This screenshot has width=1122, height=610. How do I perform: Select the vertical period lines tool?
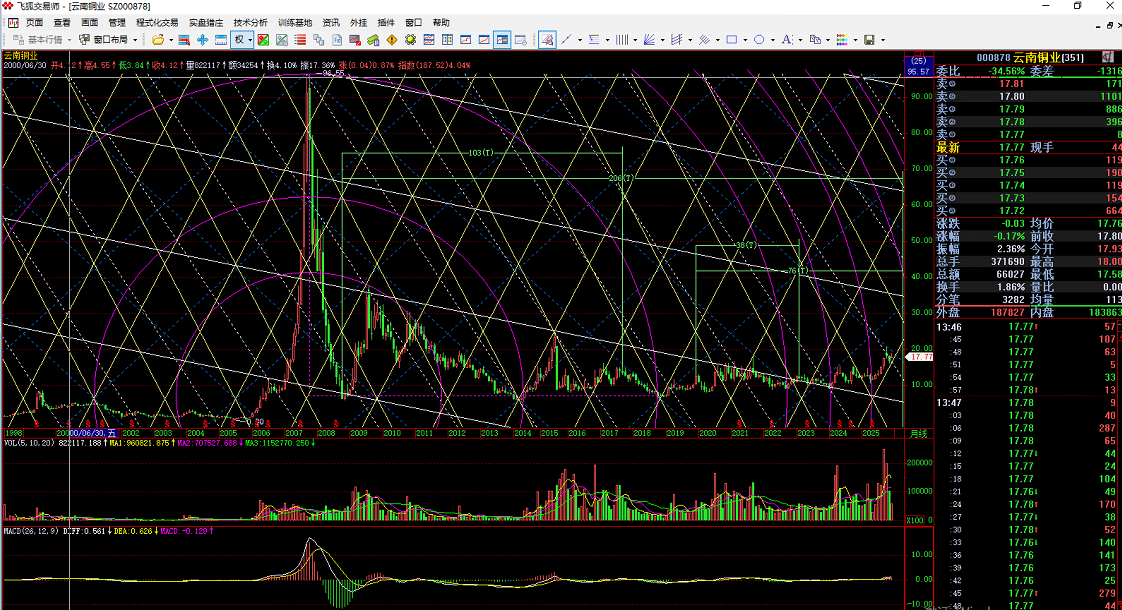tap(622, 40)
